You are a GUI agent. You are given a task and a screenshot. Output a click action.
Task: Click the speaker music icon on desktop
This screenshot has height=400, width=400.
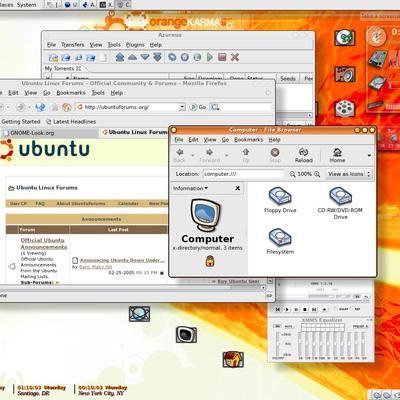coord(345,75)
